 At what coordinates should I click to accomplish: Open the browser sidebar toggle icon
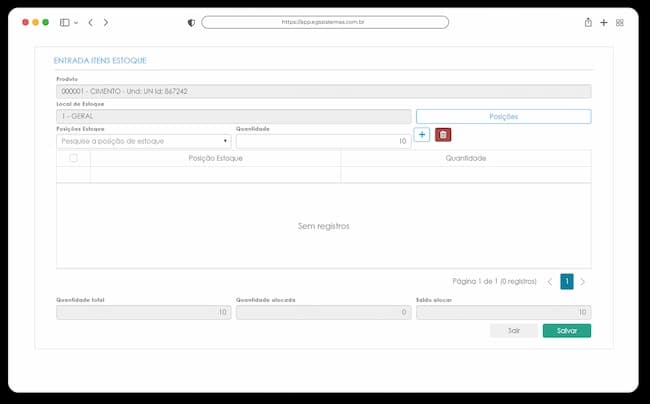pyautogui.click(x=65, y=22)
